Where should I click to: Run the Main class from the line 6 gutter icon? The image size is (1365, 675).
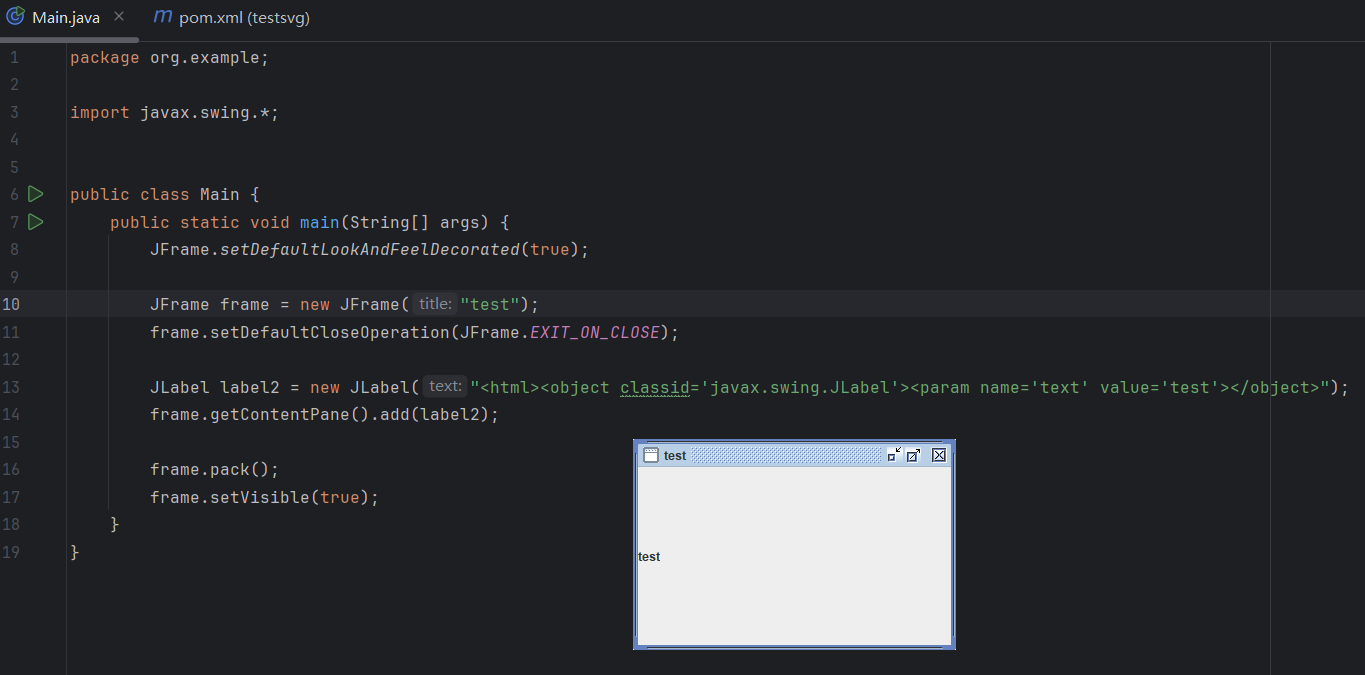[x=36, y=194]
